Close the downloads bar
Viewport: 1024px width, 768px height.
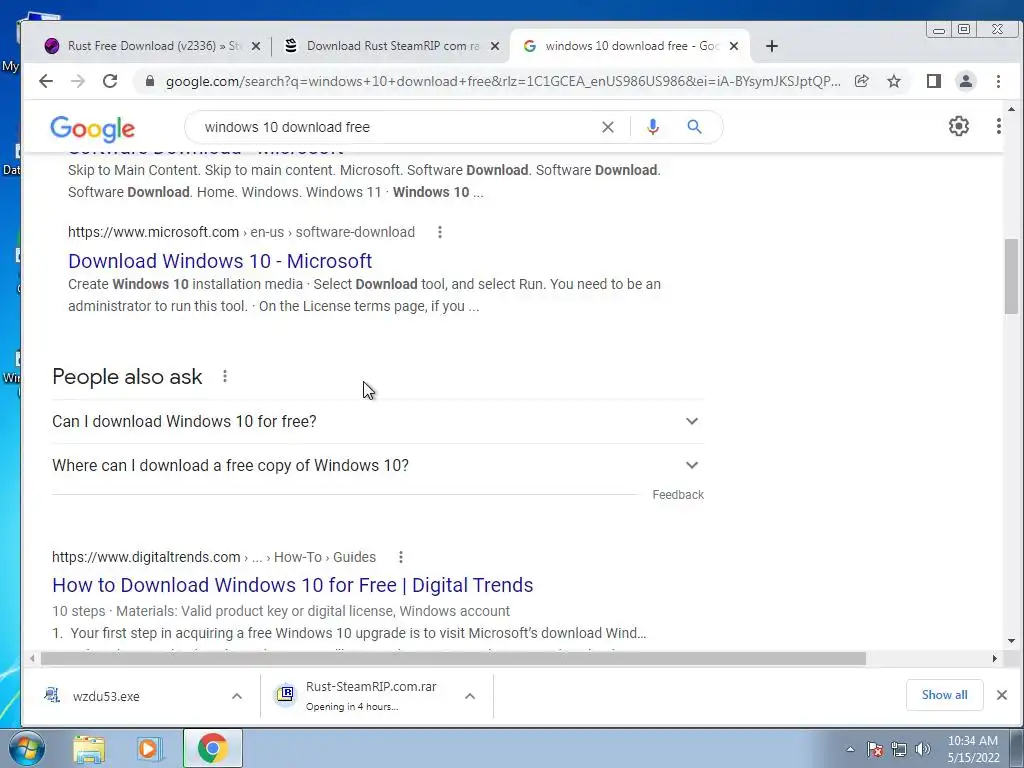tap(1001, 695)
